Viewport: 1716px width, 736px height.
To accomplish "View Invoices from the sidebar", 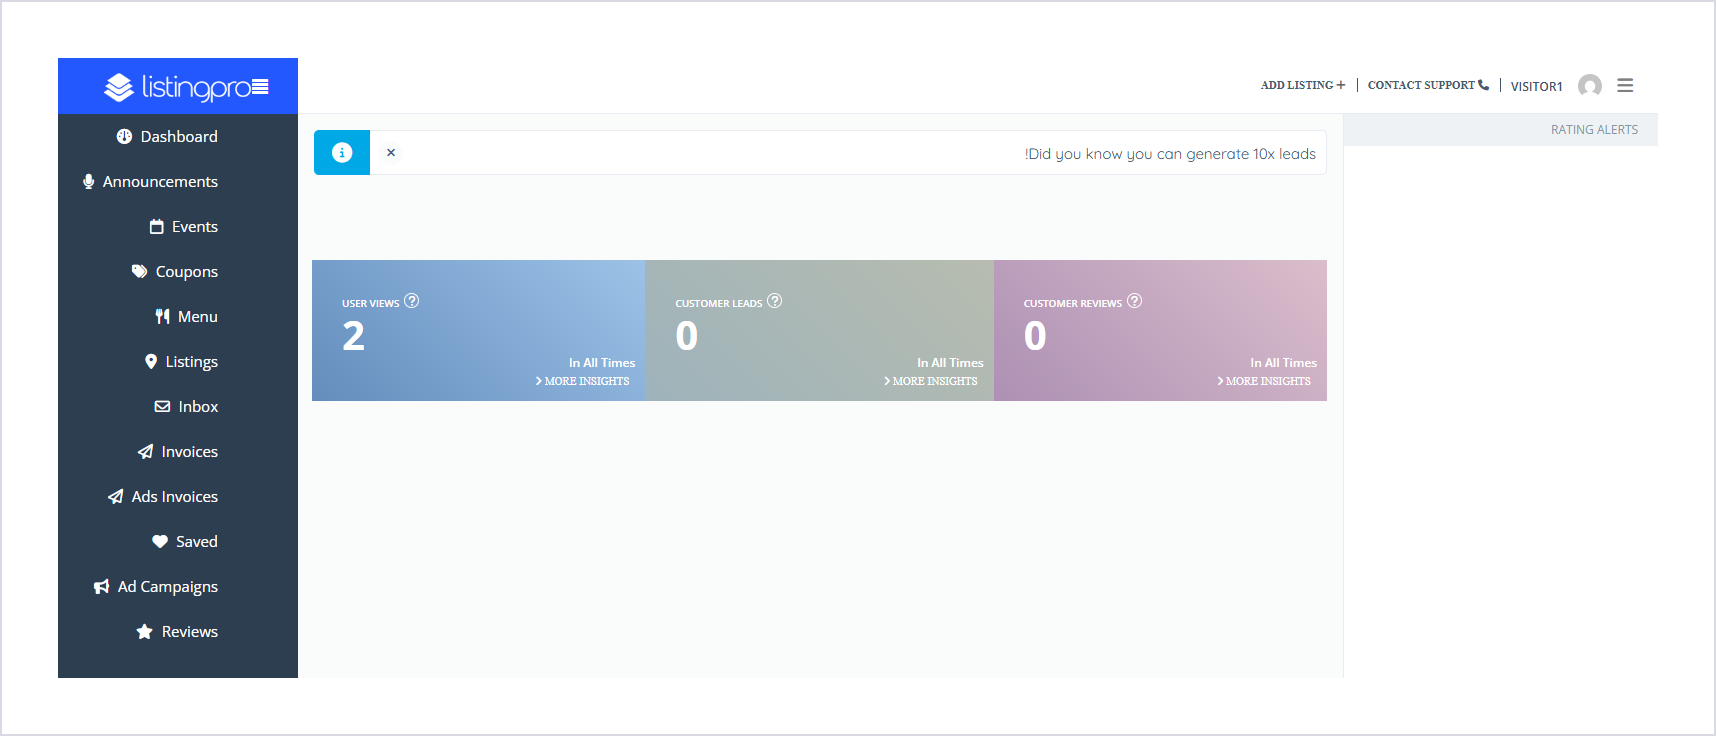I will pyautogui.click(x=178, y=452).
